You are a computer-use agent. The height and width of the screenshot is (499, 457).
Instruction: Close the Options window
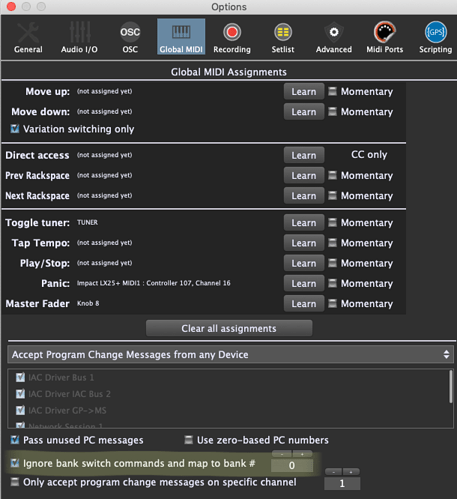click(x=11, y=6)
